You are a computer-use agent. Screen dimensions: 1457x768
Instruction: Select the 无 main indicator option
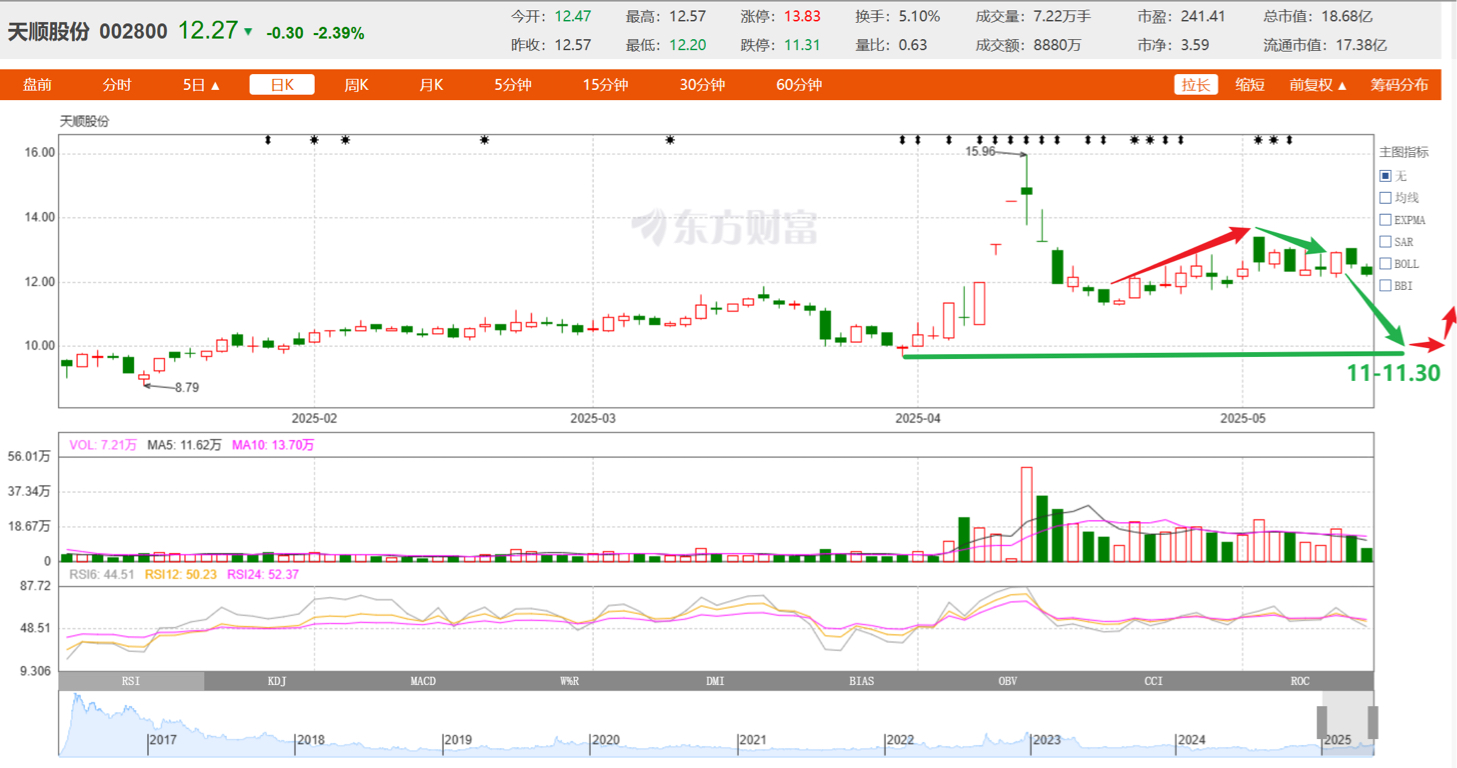tap(1385, 176)
